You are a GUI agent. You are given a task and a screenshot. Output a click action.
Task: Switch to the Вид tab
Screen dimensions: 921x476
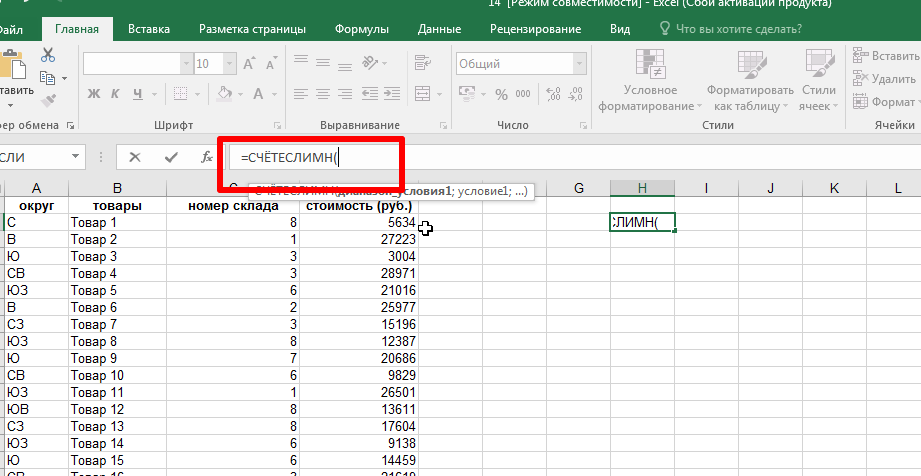620,29
